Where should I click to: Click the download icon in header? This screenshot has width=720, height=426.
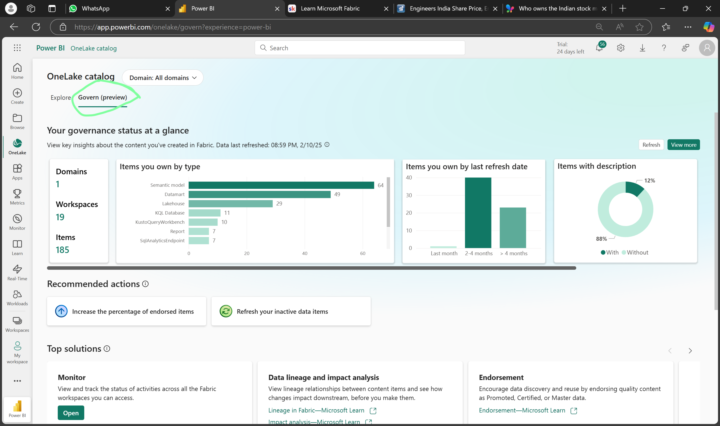[642, 48]
